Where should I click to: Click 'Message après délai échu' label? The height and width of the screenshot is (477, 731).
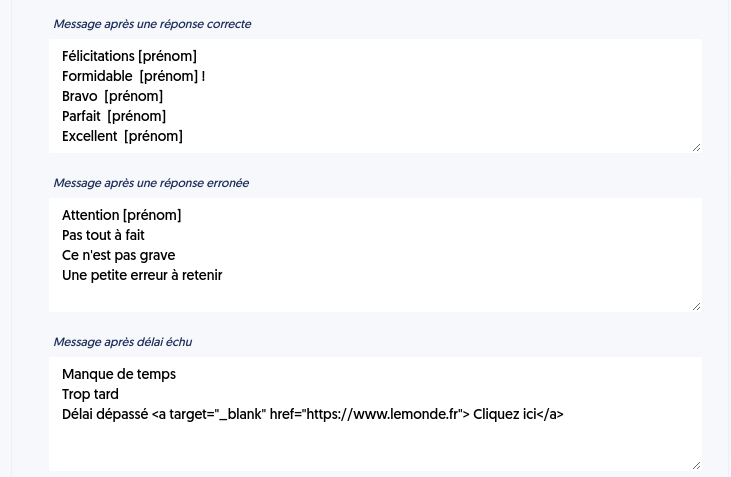pyautogui.click(x=123, y=342)
